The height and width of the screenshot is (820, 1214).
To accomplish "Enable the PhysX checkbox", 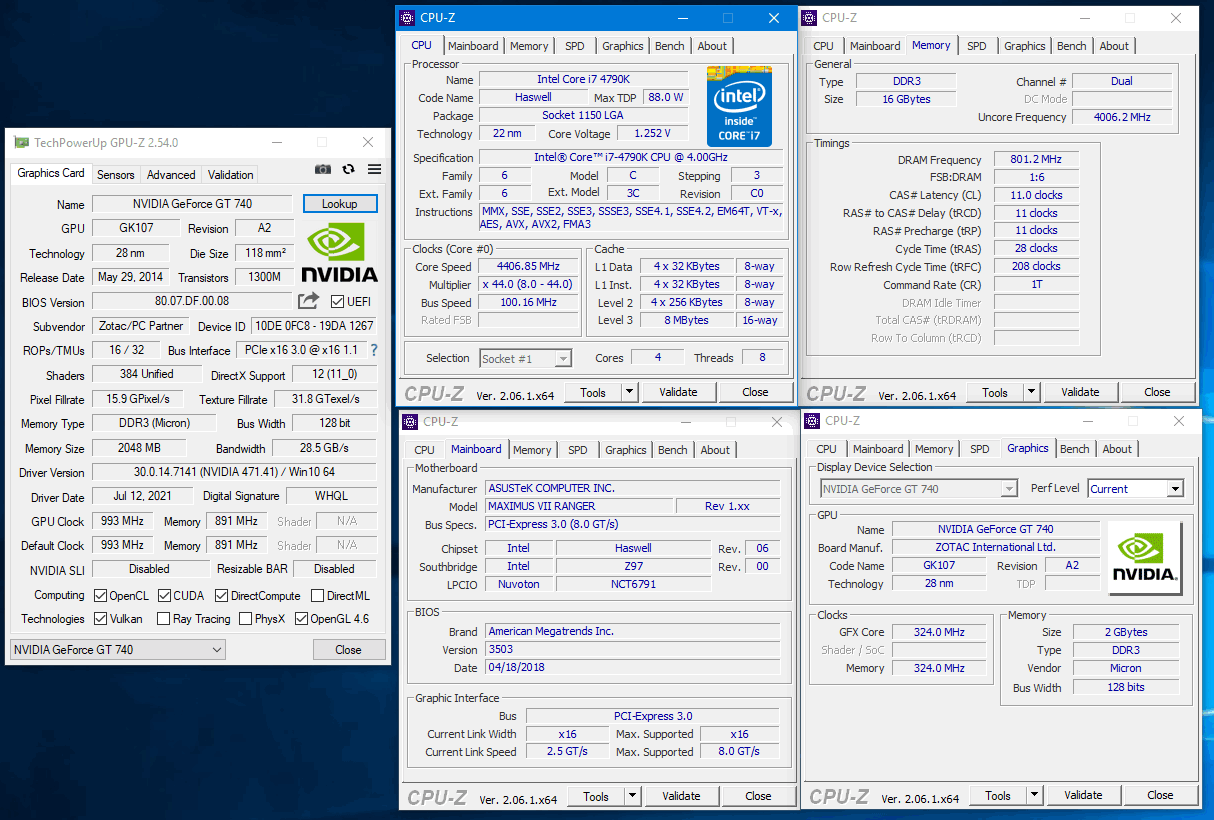I will click(x=246, y=619).
